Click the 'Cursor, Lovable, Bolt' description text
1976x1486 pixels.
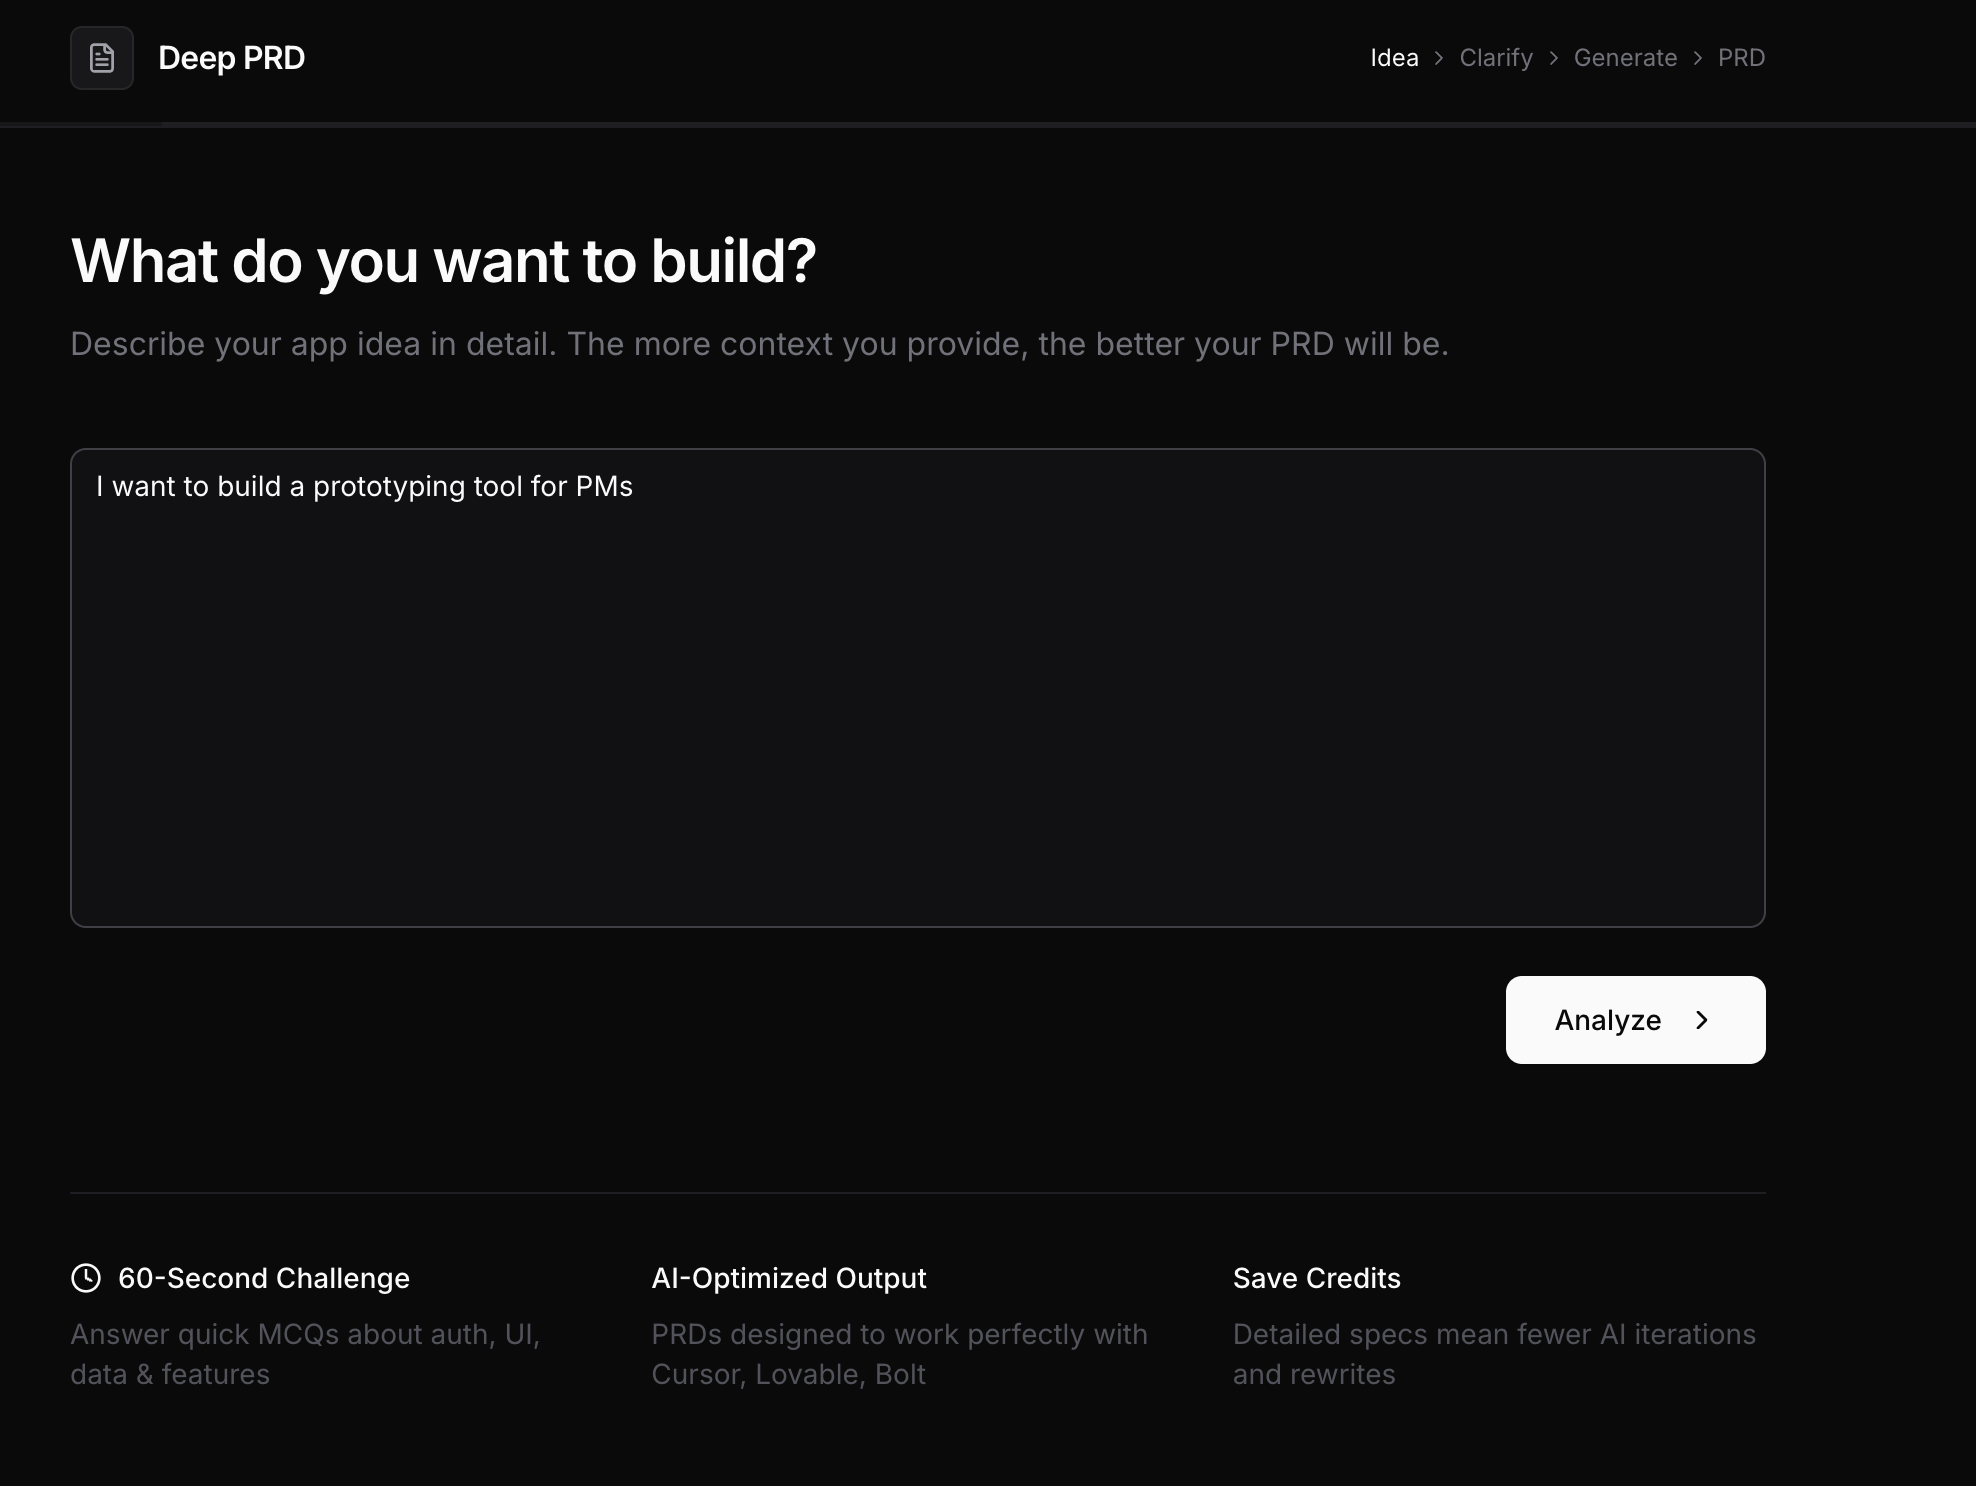coord(788,1374)
